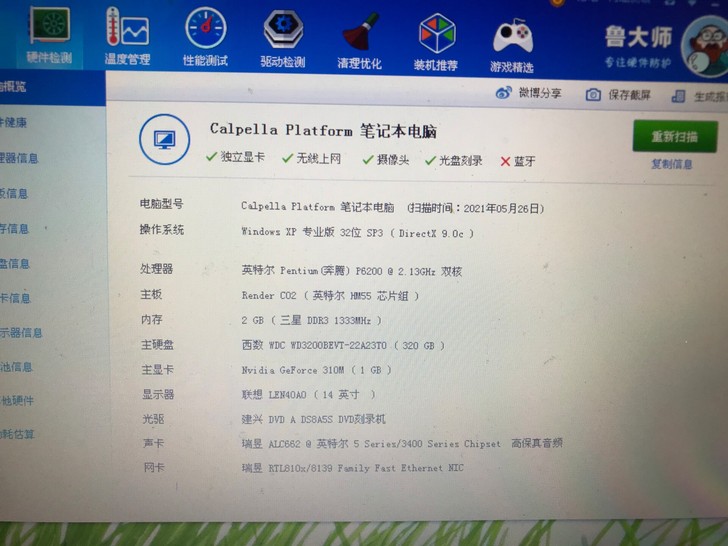Open 清理优化 cleanup broom icon
728x546 pixels.
coord(360,32)
